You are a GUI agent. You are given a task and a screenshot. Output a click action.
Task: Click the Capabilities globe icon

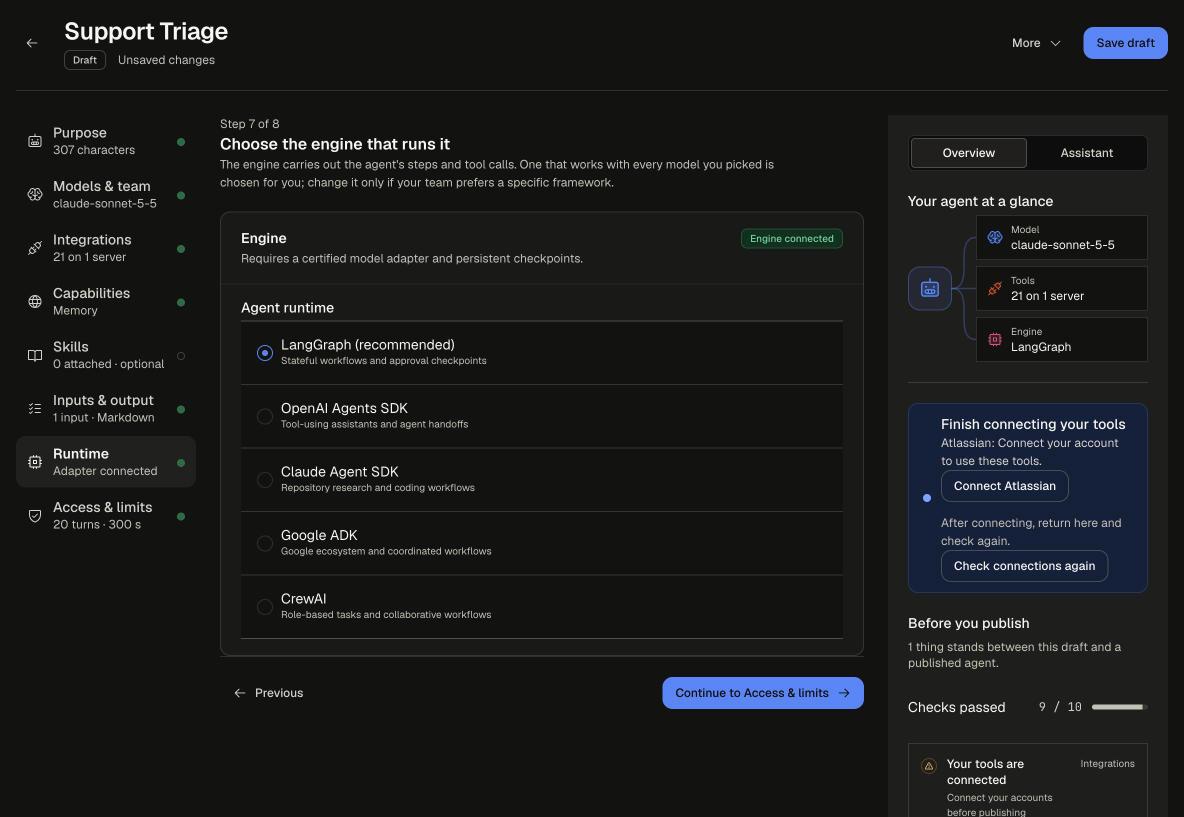pyautogui.click(x=35, y=302)
